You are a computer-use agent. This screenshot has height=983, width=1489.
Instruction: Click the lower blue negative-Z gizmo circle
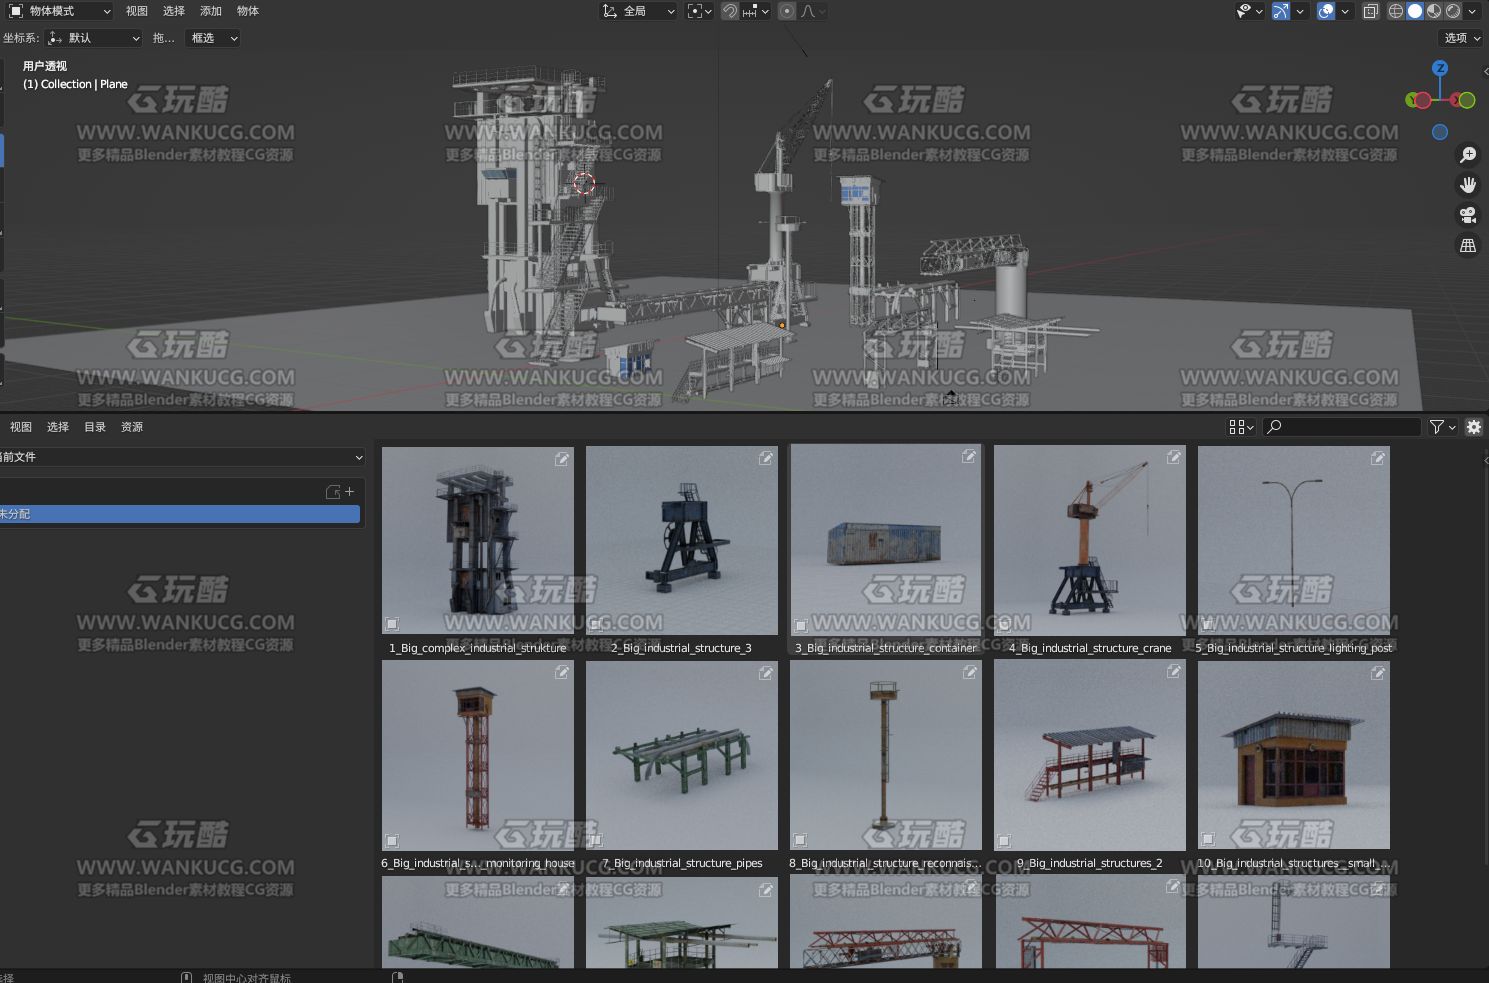[1440, 132]
